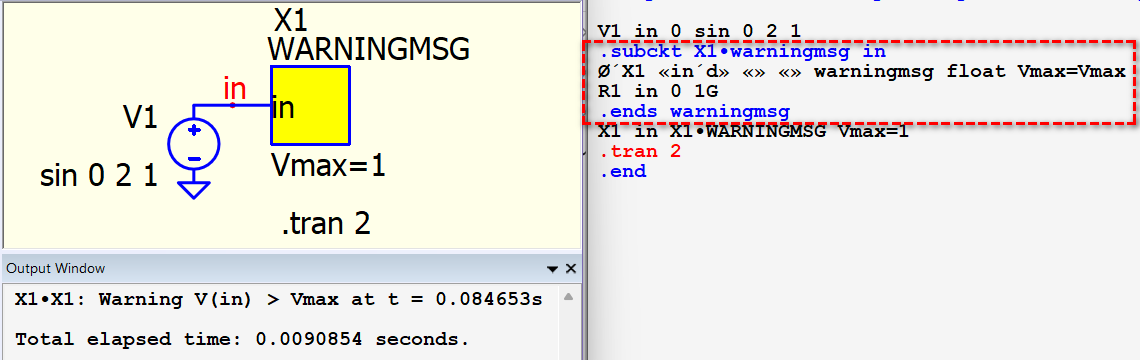Select the 'sin 0 2 1' source value

pyautogui.click(x=98, y=175)
